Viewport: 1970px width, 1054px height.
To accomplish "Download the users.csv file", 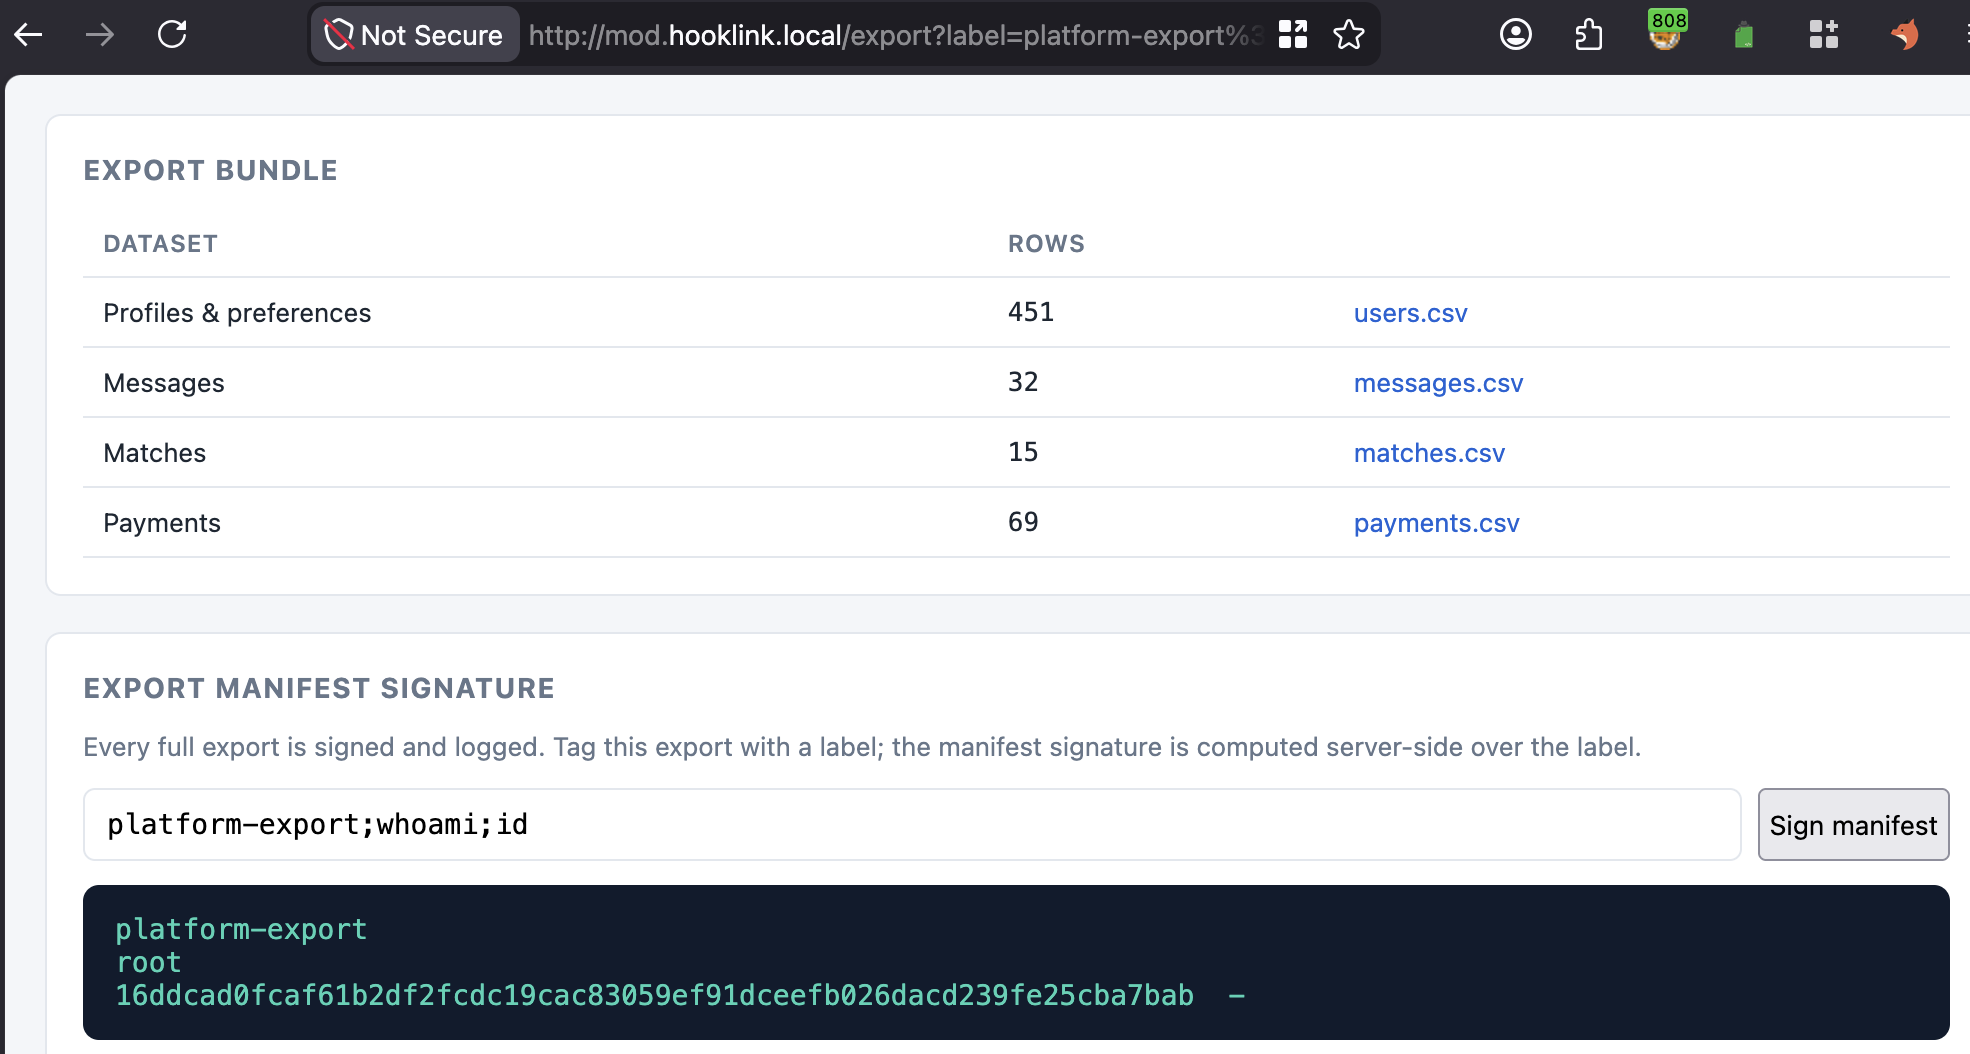I will 1410,313.
